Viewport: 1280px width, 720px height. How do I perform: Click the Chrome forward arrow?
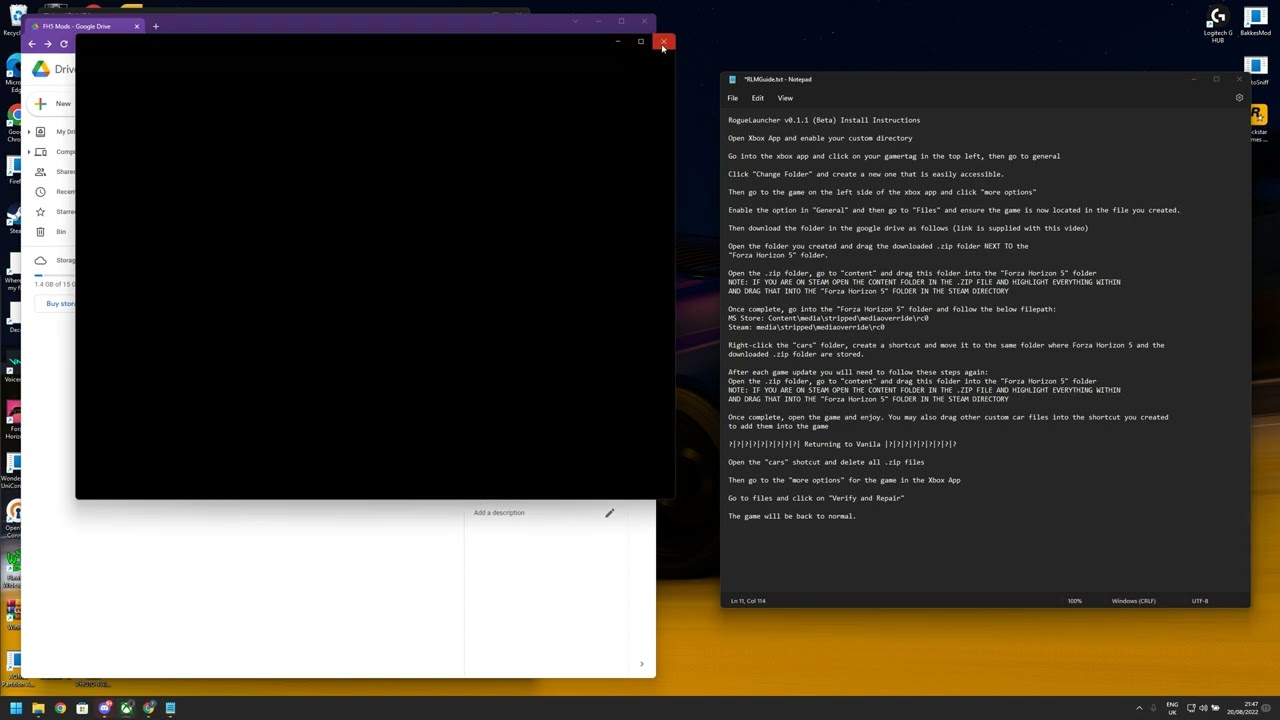point(48,44)
